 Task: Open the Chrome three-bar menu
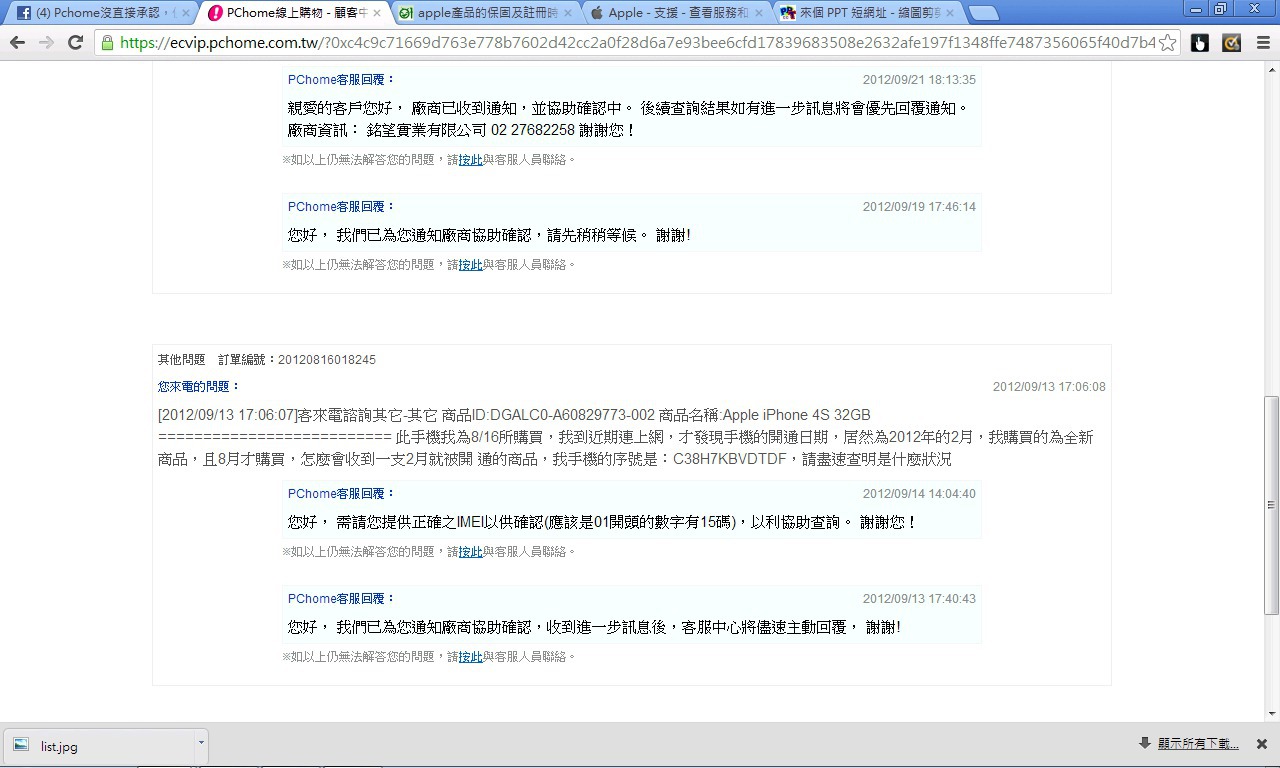pyautogui.click(x=1262, y=43)
